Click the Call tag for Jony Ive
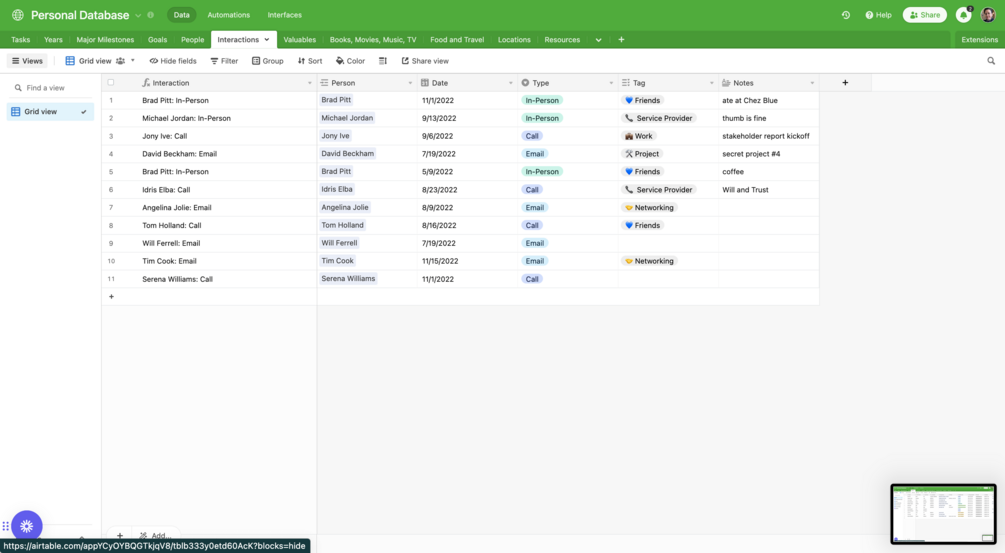 tap(532, 136)
